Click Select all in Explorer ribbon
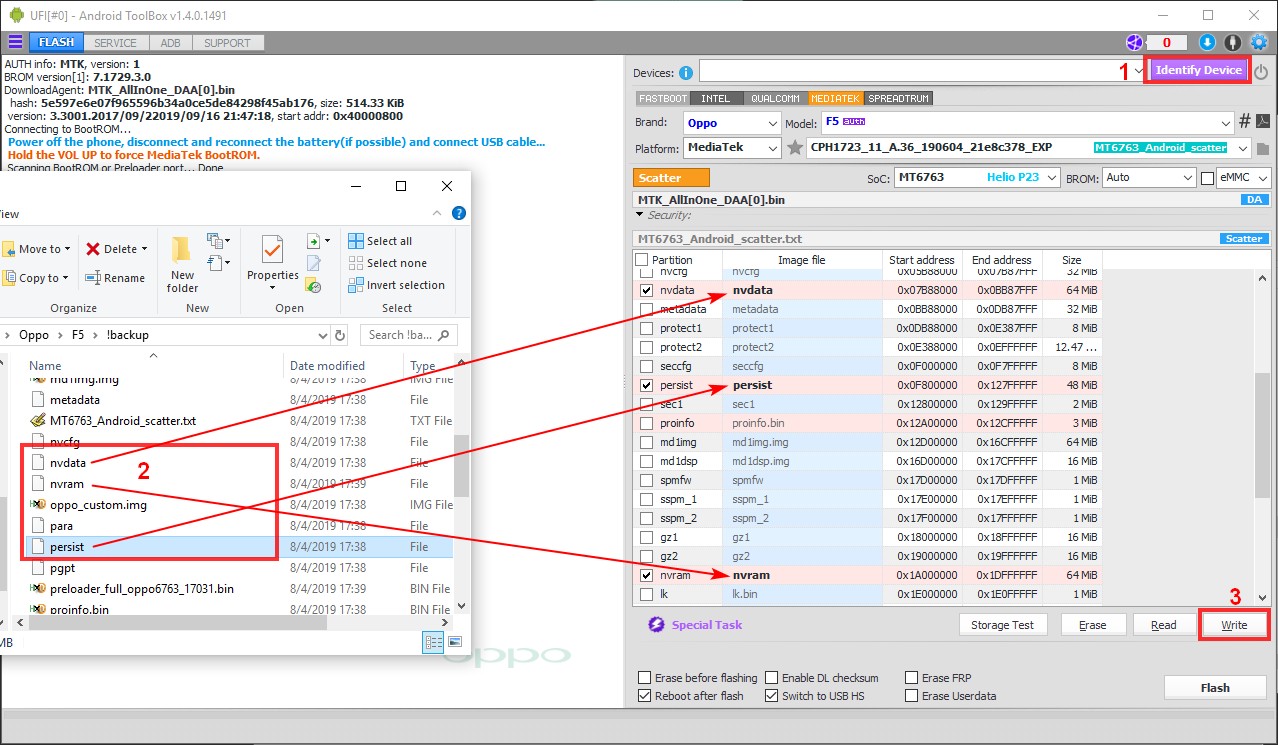The image size is (1278, 745). [x=380, y=241]
